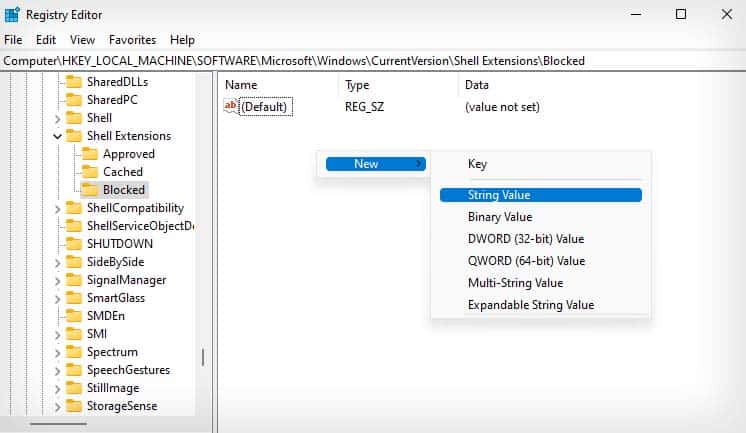Click the SharedDLLs folder icon
Screen dimensions: 746x433
pos(74,82)
